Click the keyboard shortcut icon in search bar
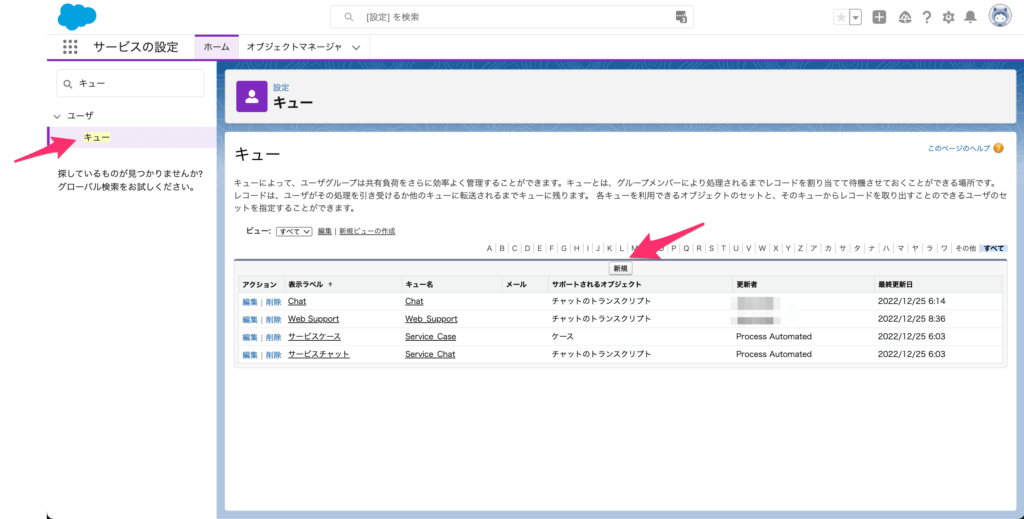The height and width of the screenshot is (519, 1024). tap(680, 17)
